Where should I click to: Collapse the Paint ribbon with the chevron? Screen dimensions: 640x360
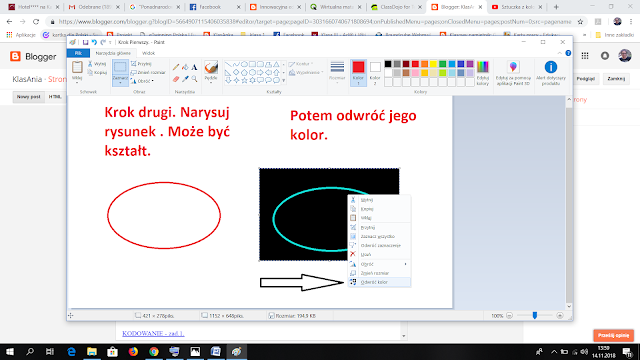pos(560,53)
